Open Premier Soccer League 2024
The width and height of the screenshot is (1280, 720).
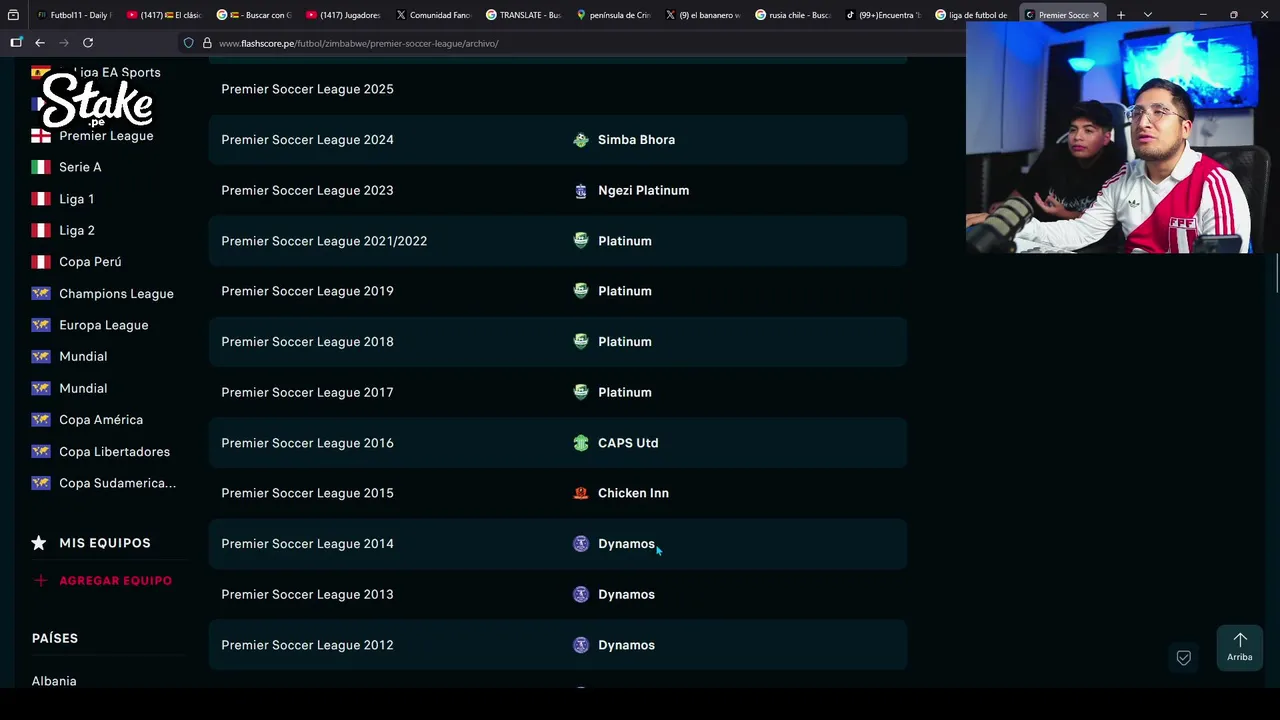[x=307, y=140]
